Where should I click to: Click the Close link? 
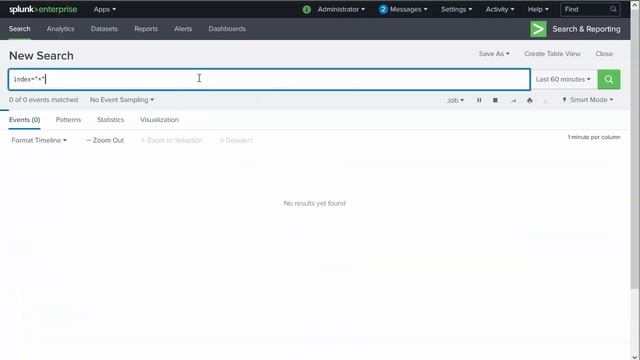coord(604,53)
